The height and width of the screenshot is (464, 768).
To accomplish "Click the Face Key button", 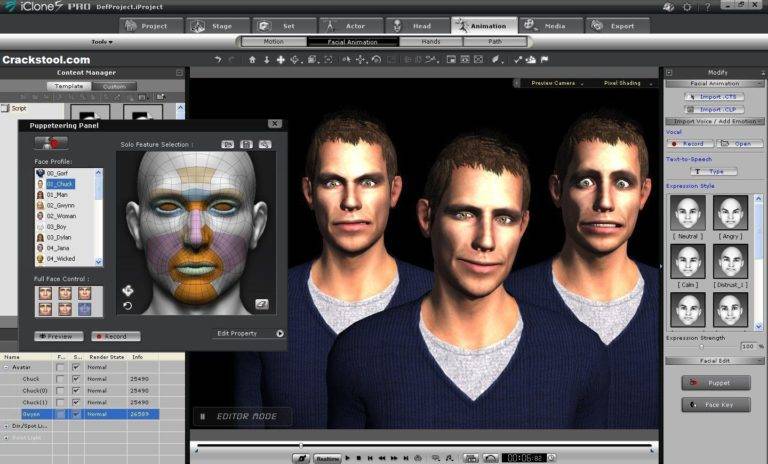I will pyautogui.click(x=715, y=405).
